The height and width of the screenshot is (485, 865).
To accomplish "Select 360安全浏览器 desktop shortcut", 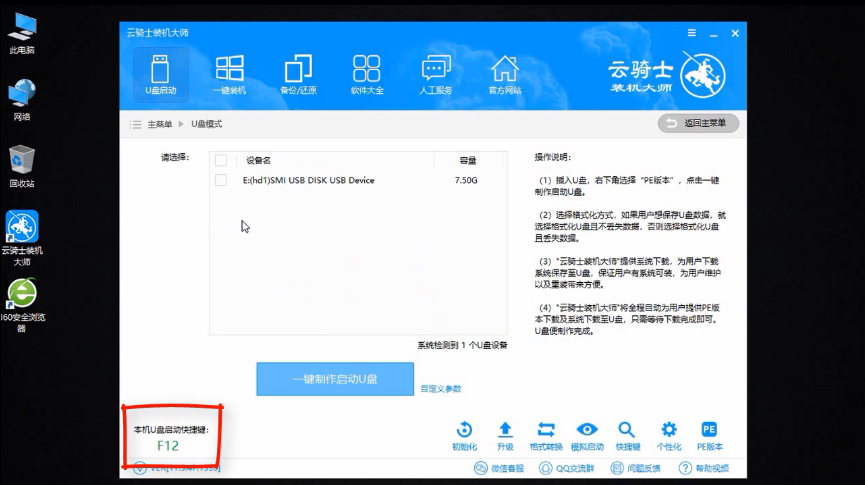I will click(22, 306).
